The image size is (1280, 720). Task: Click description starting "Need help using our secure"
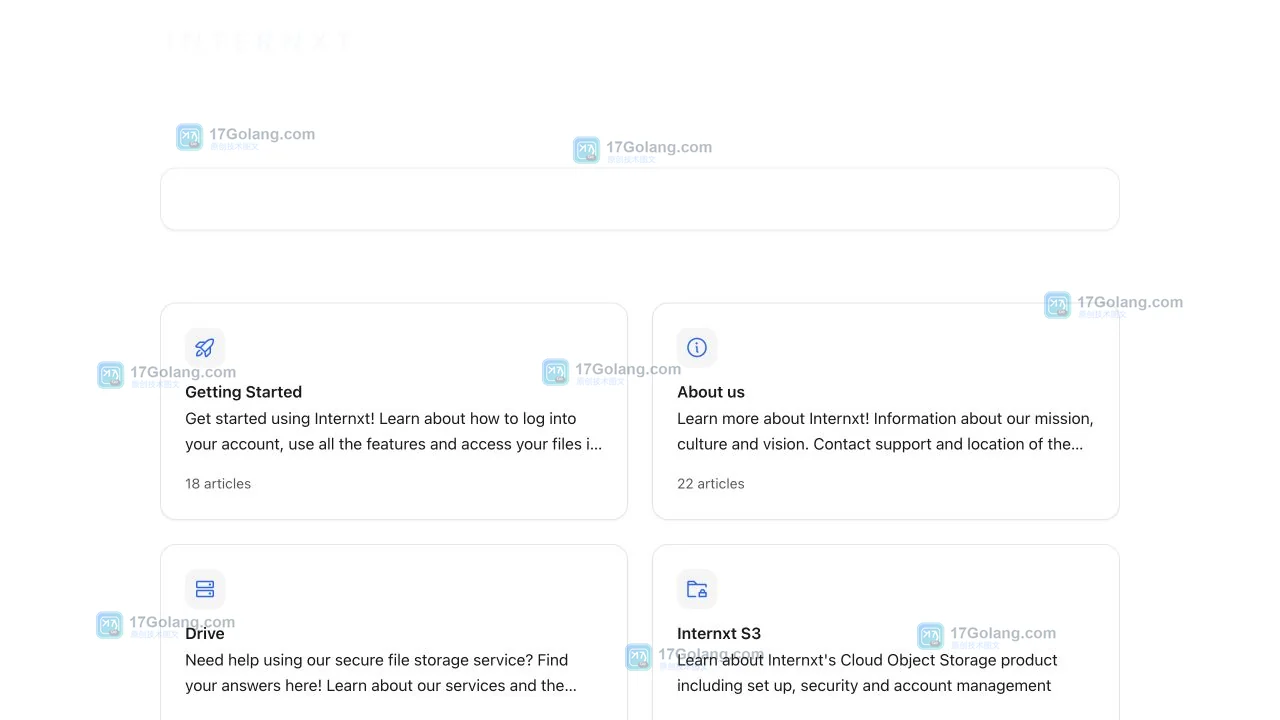click(x=381, y=673)
